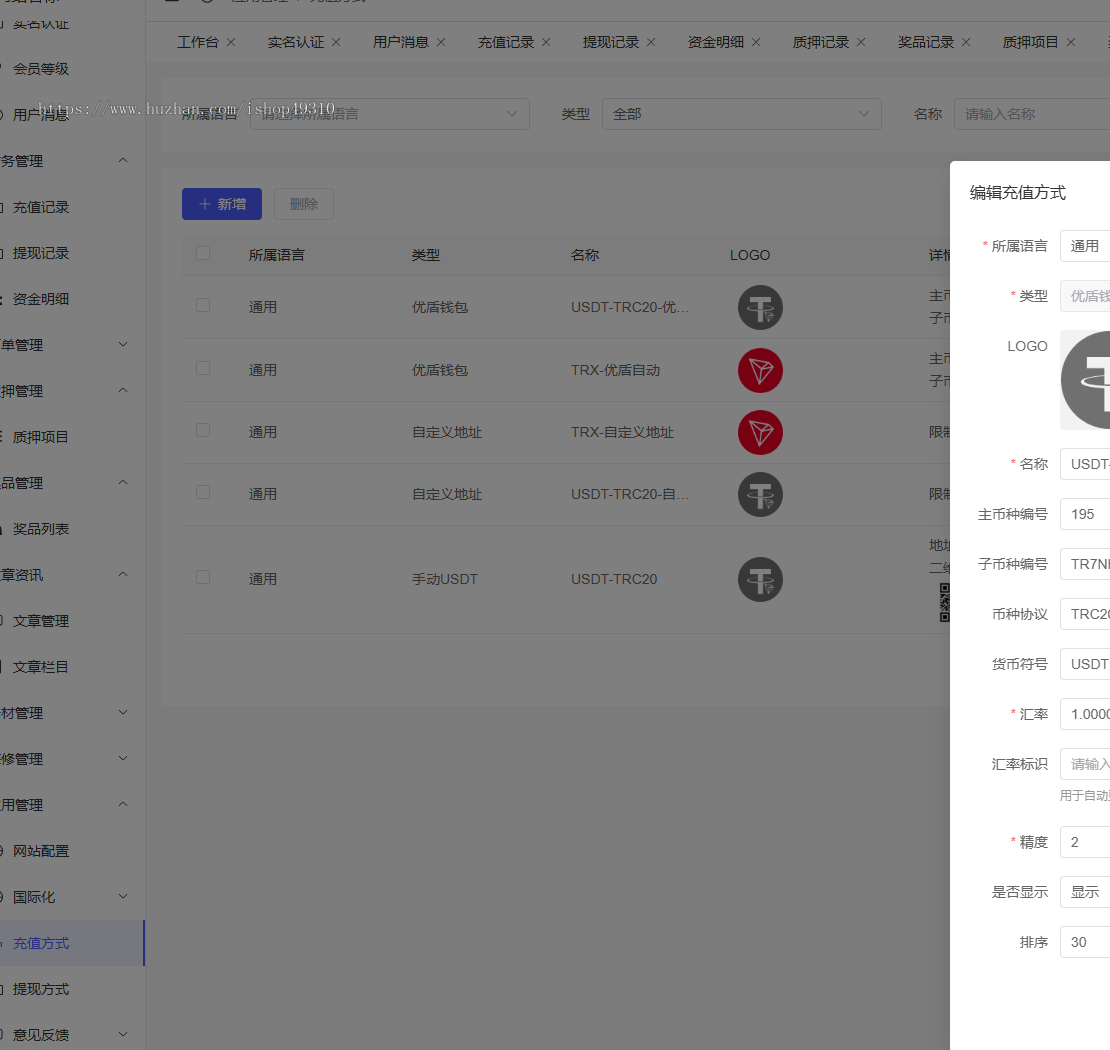
Task: Check the USDT-TRC20-优 row checkbox
Action: tap(203, 305)
